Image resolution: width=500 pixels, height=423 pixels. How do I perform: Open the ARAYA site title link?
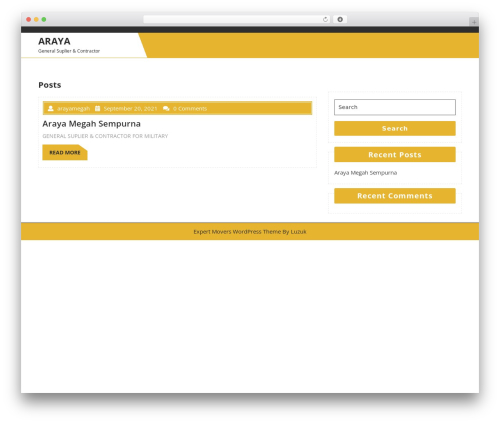tap(54, 41)
